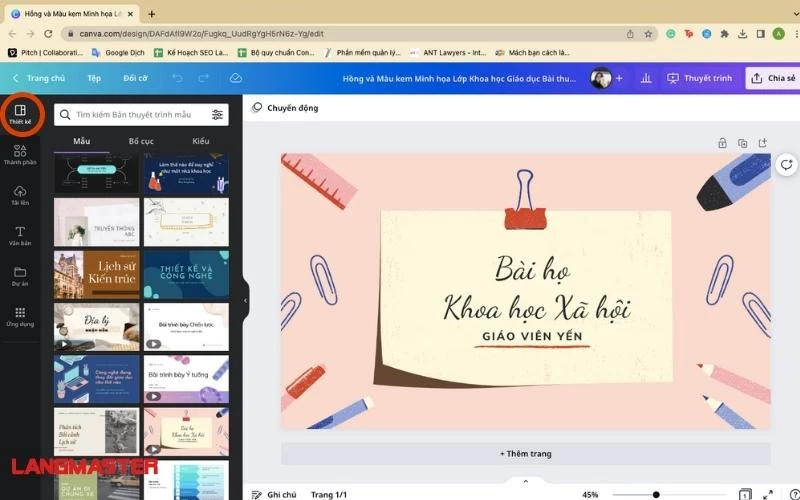Image resolution: width=800 pixels, height=500 pixels.
Task: Open search filter options icon
Action: pyautogui.click(x=217, y=115)
